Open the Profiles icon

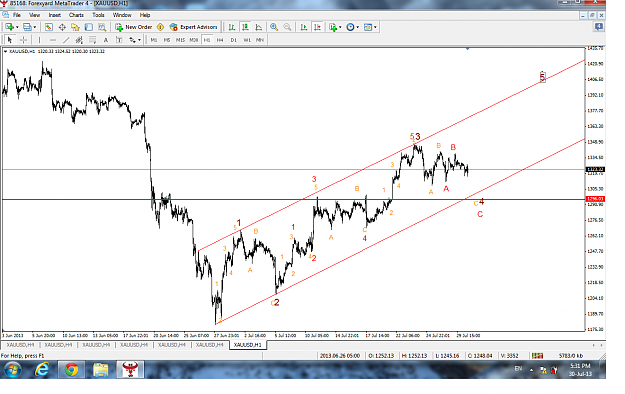pyautogui.click(x=27, y=27)
